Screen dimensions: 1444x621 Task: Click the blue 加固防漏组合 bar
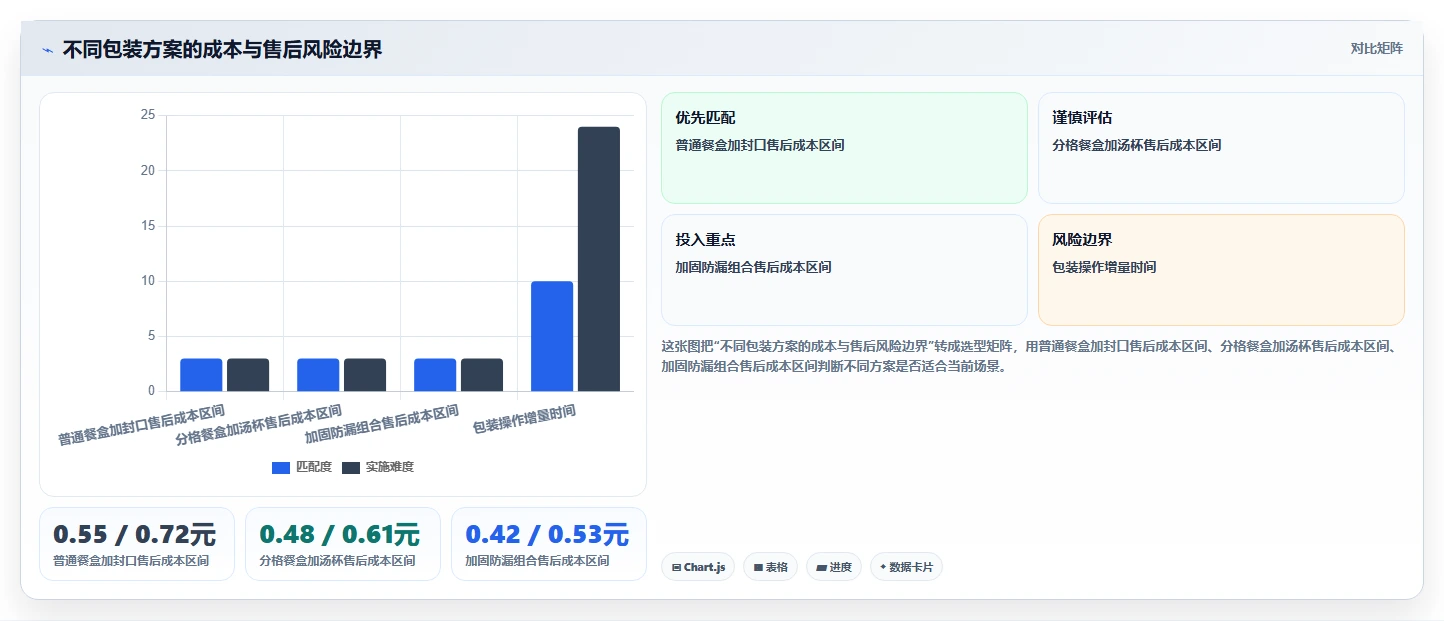tap(435, 375)
